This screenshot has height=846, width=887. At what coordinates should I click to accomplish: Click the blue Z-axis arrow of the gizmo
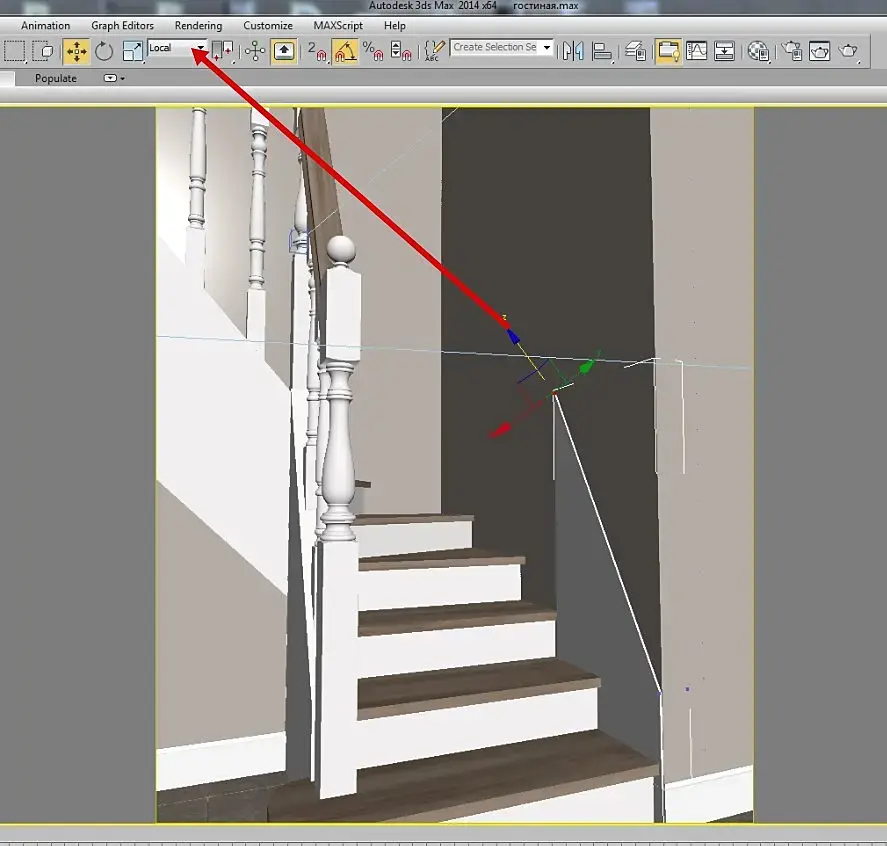513,337
